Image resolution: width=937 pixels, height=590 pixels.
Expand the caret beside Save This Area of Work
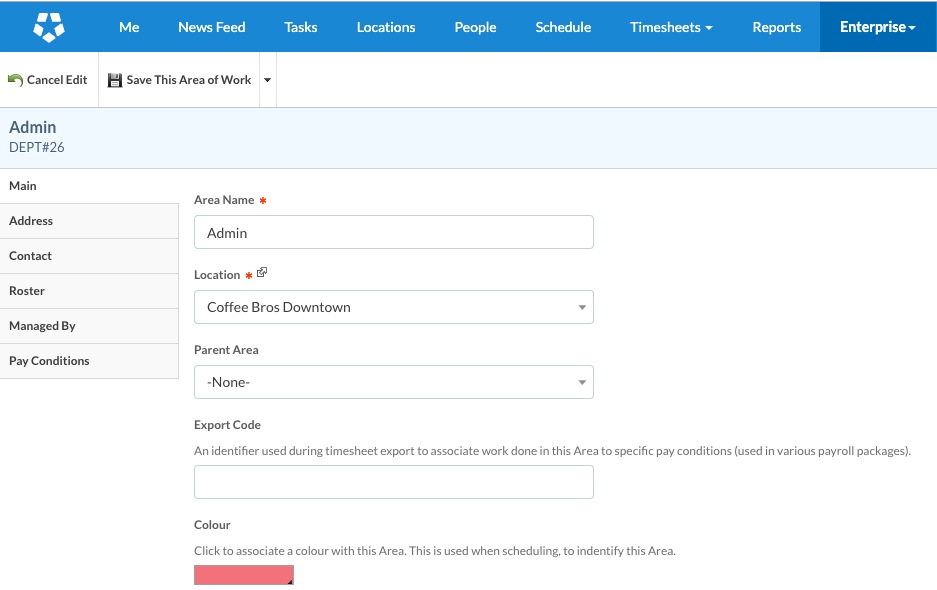point(266,79)
